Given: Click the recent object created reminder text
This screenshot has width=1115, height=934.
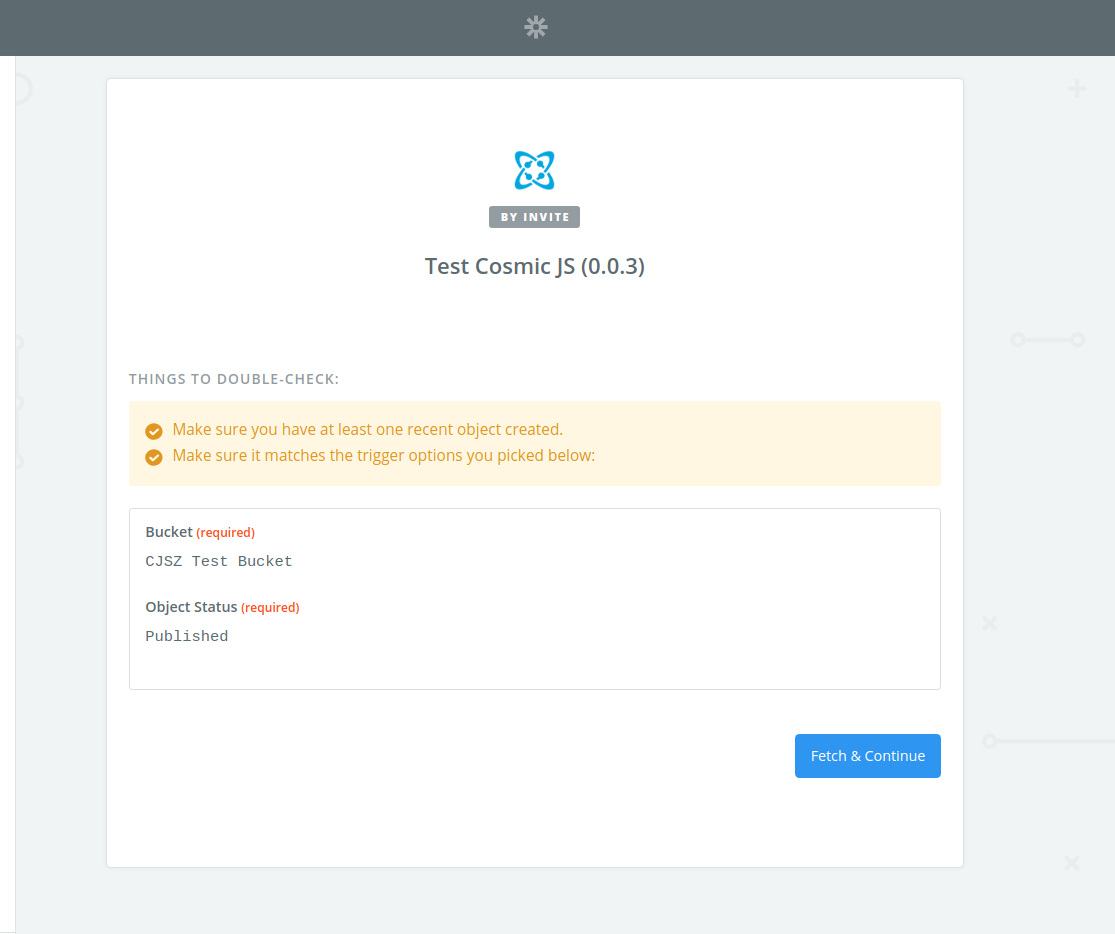Looking at the screenshot, I should (367, 430).
